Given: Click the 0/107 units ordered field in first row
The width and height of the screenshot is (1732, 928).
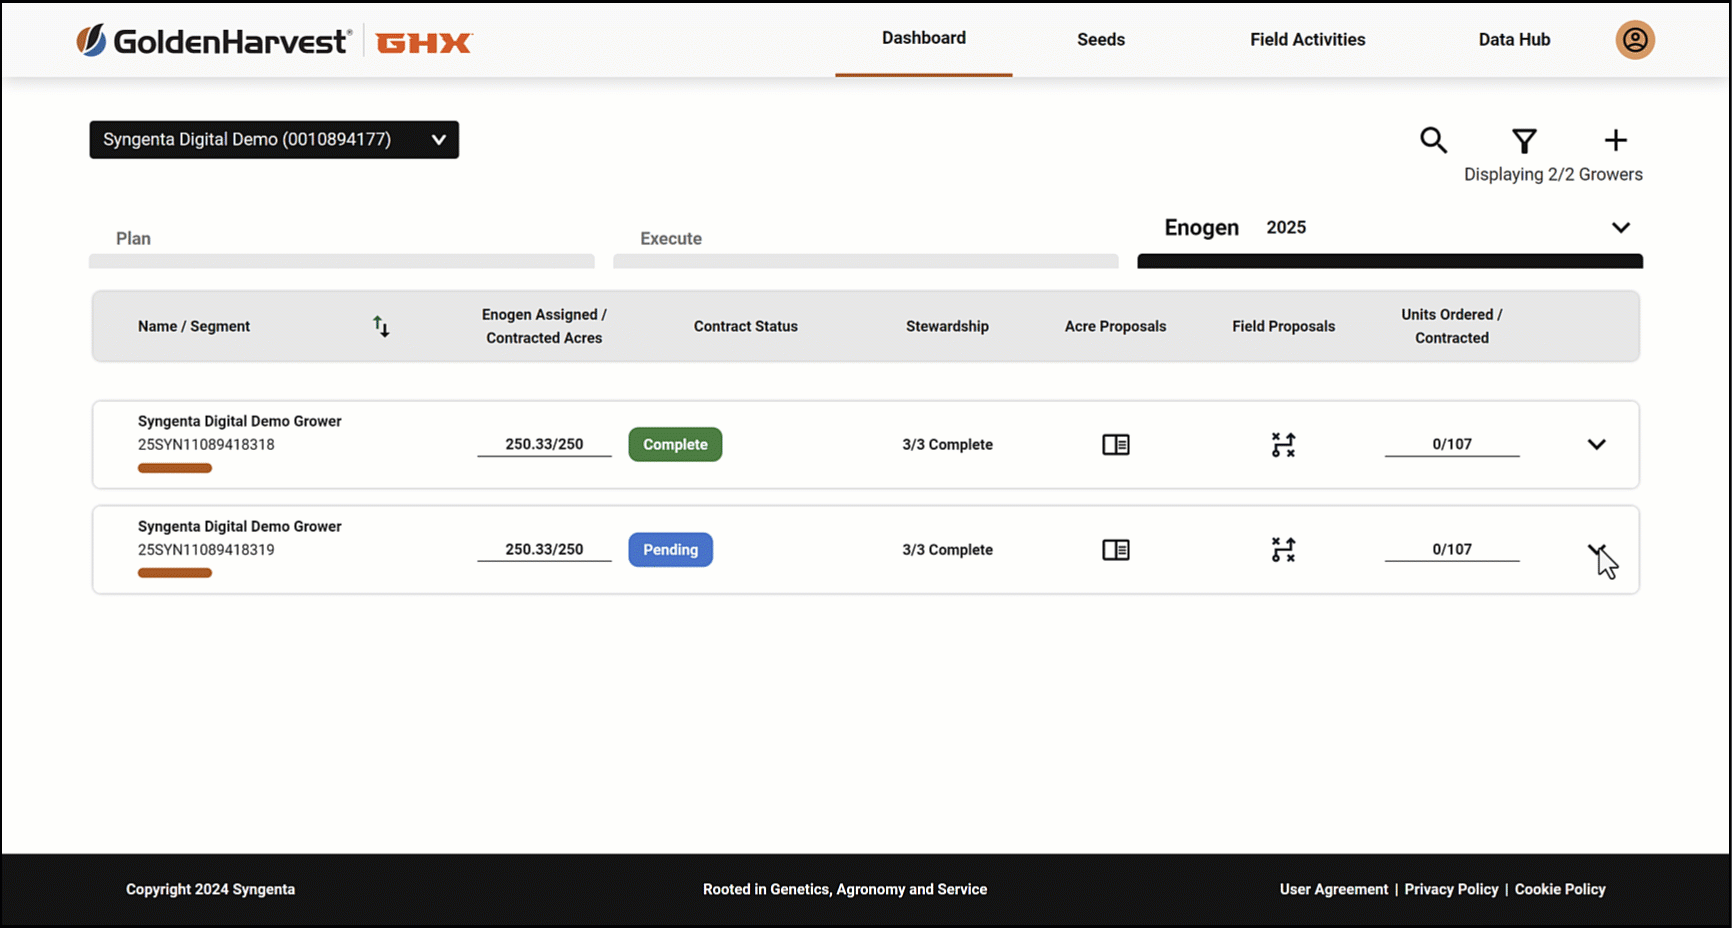Looking at the screenshot, I should click(x=1452, y=444).
